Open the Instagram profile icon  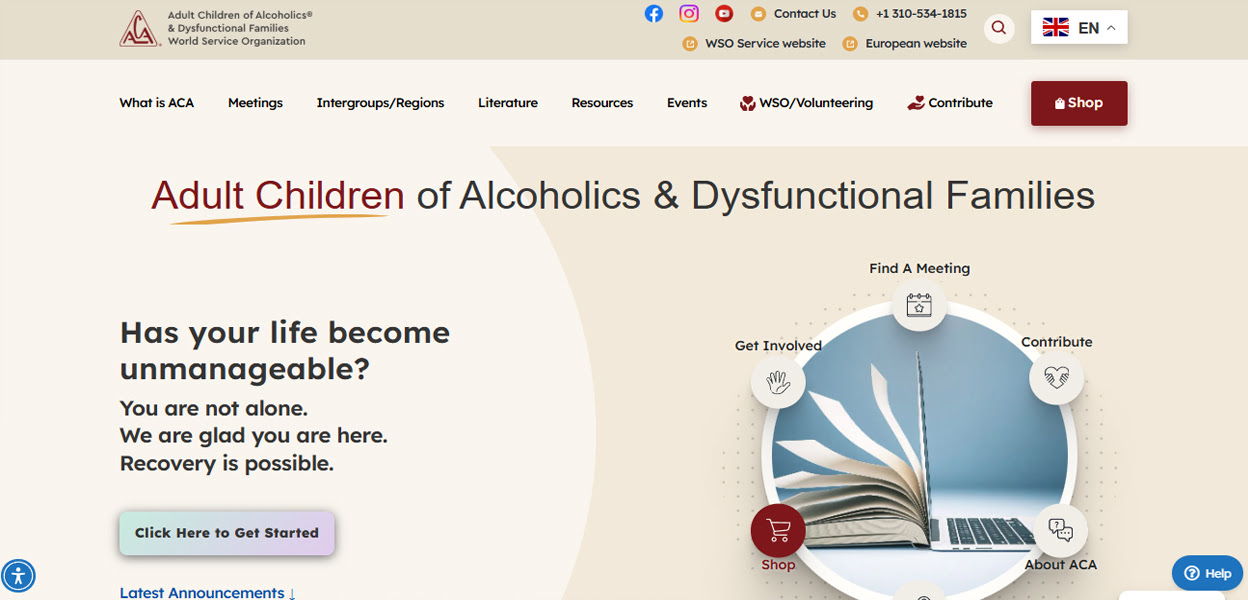[689, 13]
